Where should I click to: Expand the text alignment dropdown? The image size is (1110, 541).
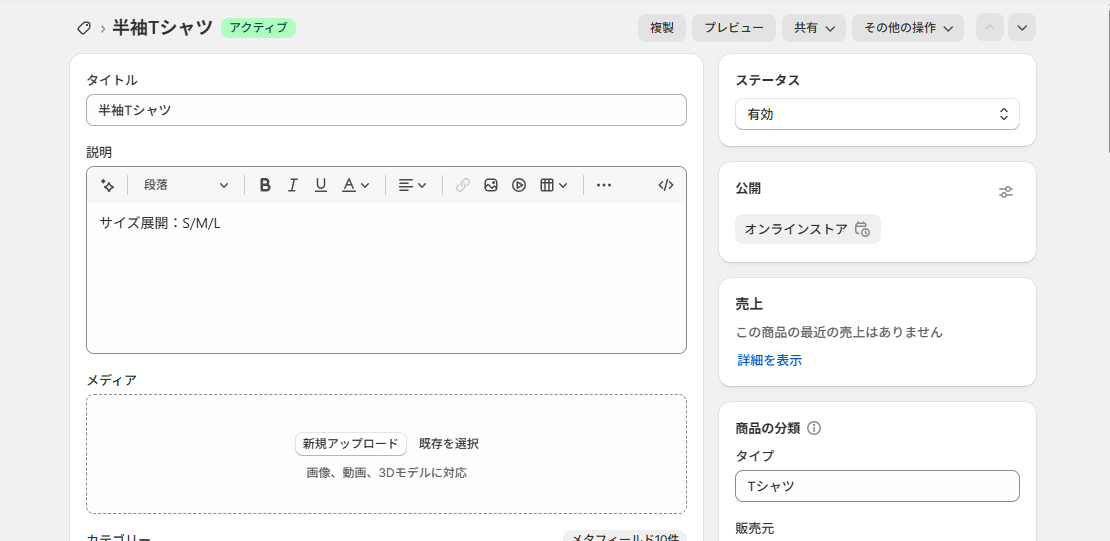[x=413, y=185]
